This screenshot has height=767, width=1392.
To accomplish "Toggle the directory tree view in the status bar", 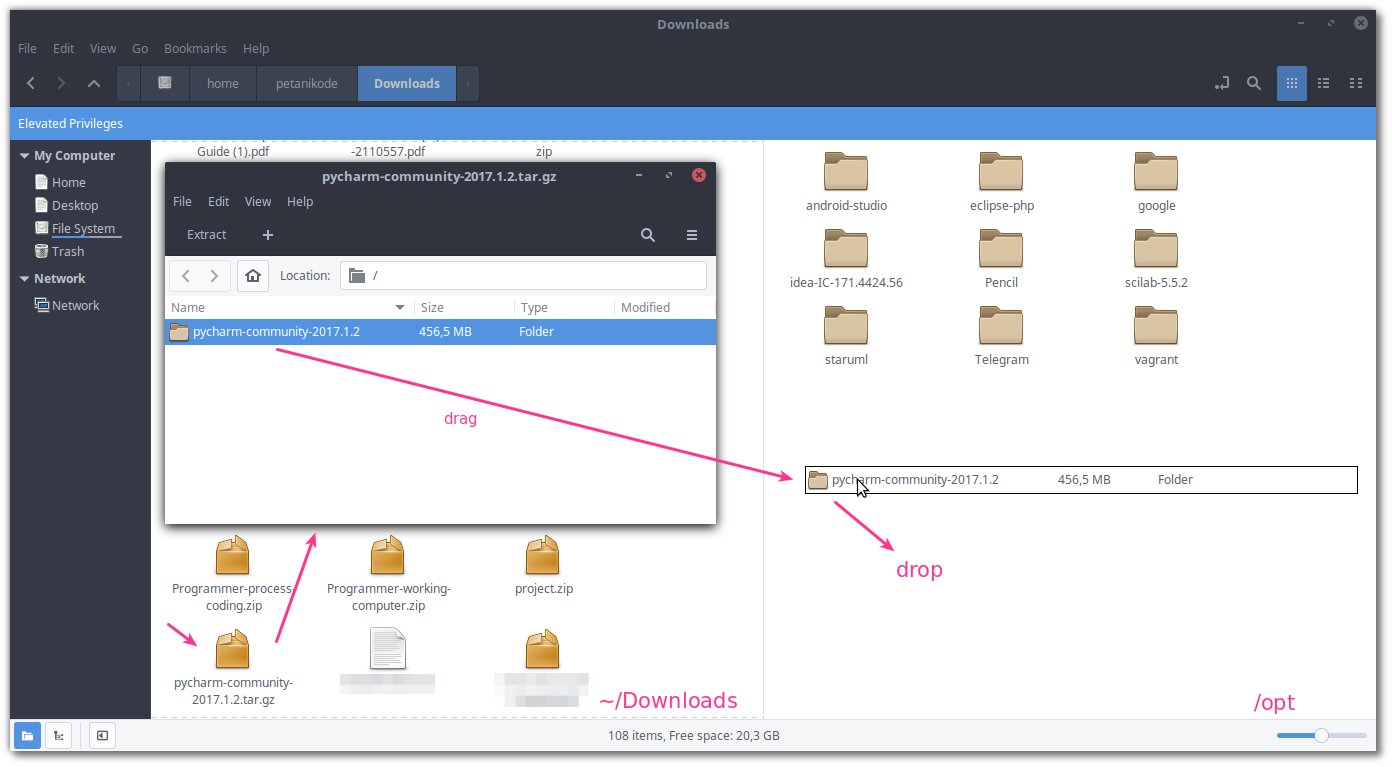I will coord(58,735).
